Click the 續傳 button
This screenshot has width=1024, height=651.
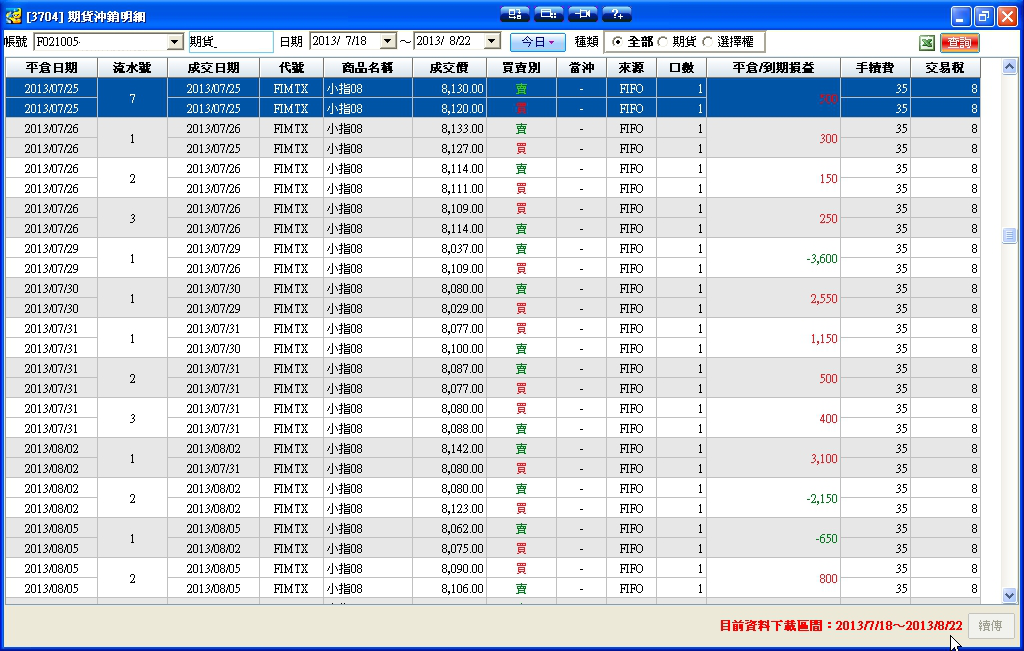[x=991, y=626]
